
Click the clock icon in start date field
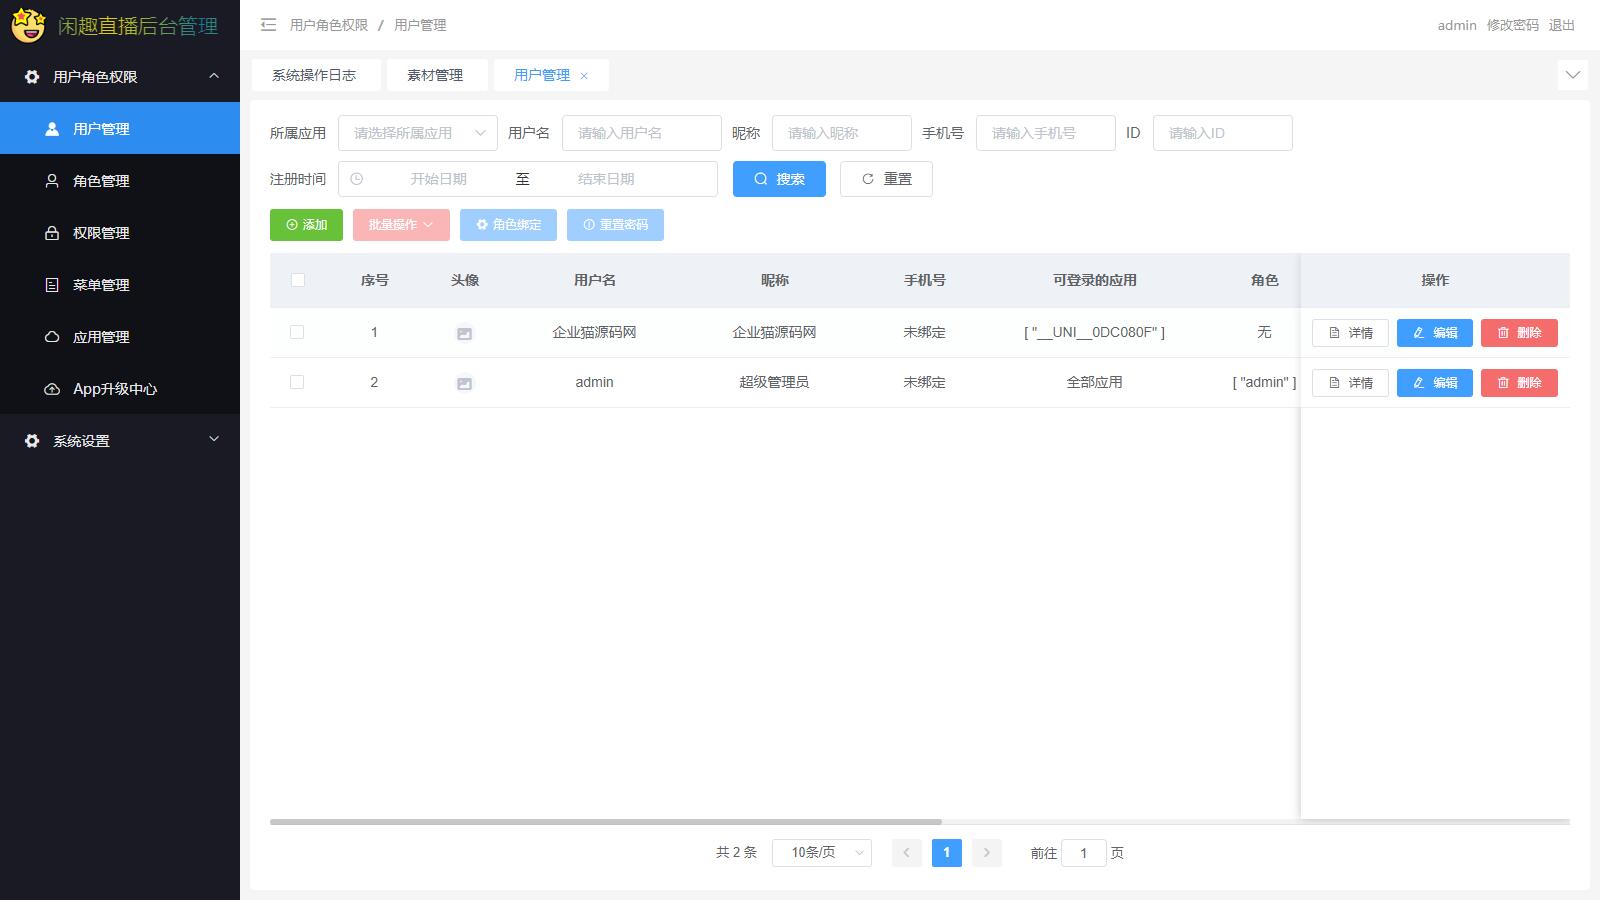357,179
